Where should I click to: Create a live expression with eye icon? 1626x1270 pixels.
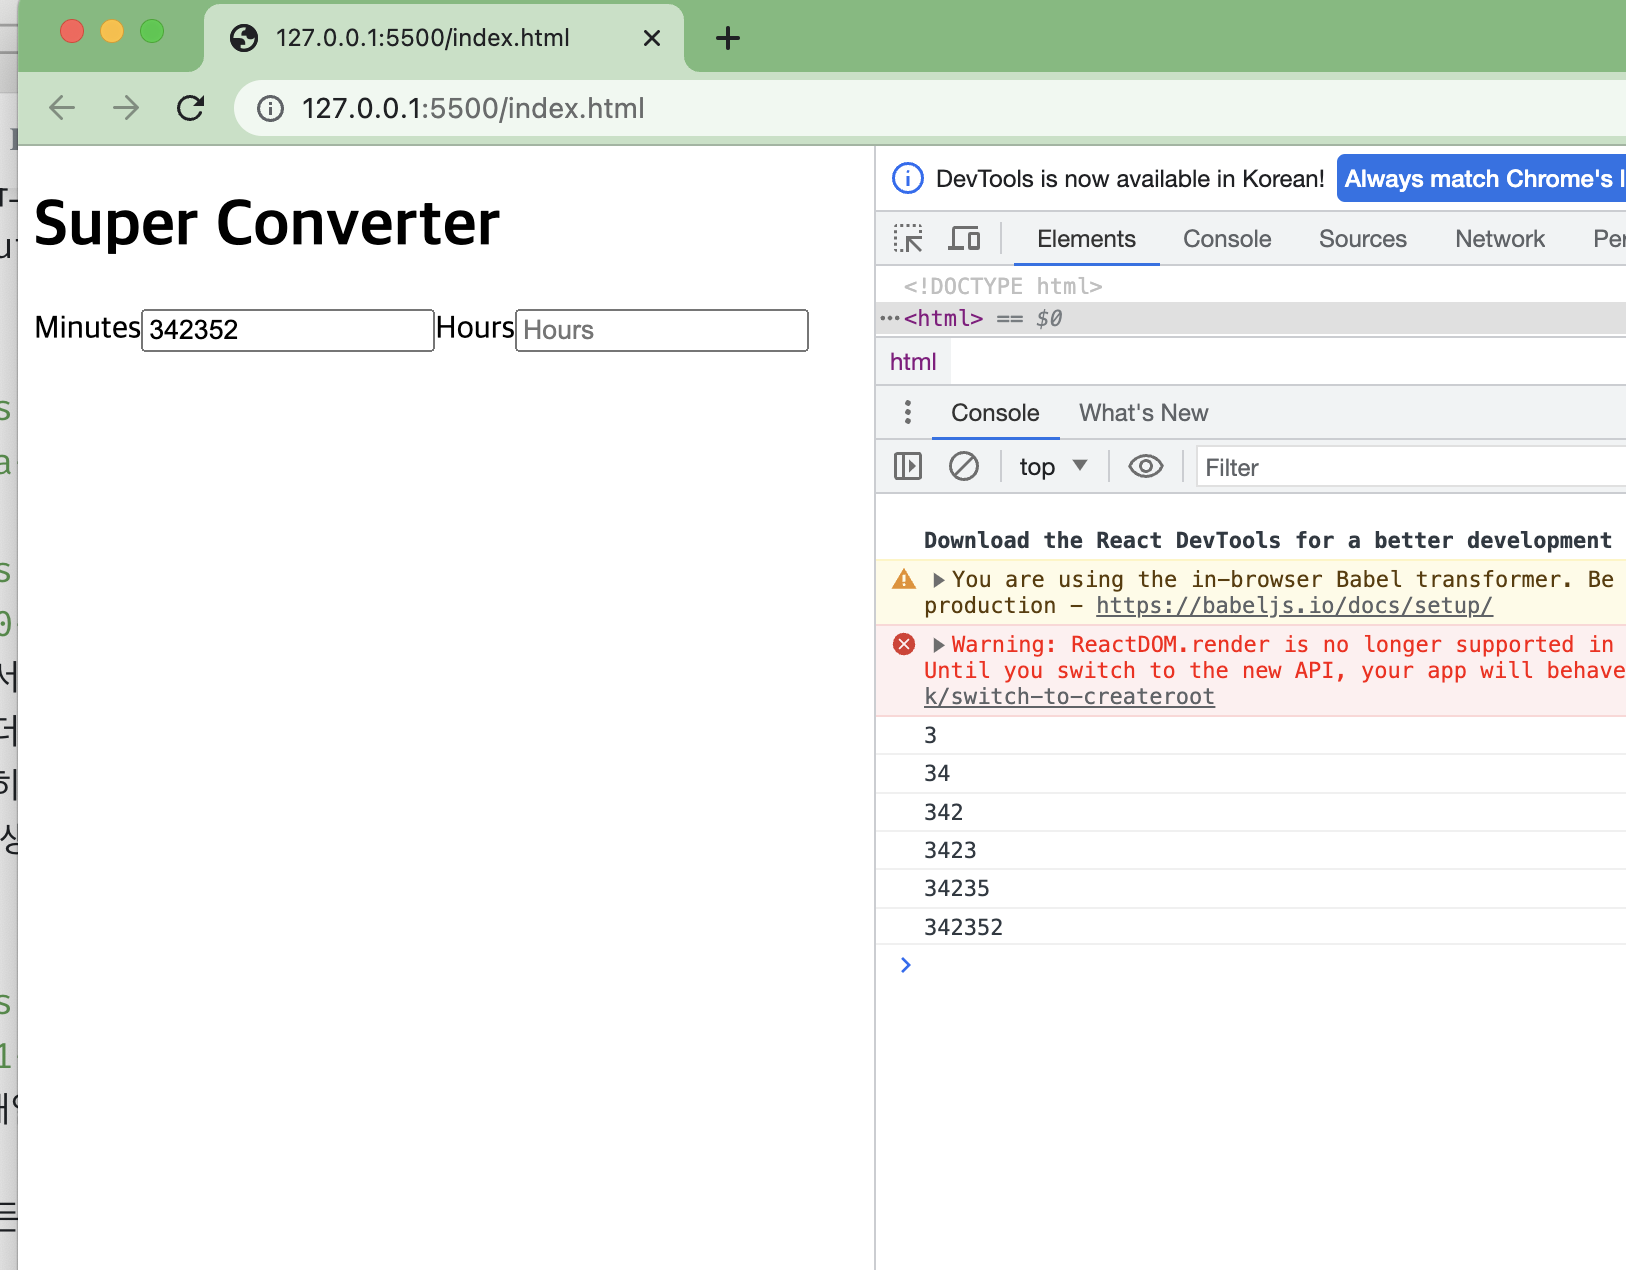(1146, 467)
